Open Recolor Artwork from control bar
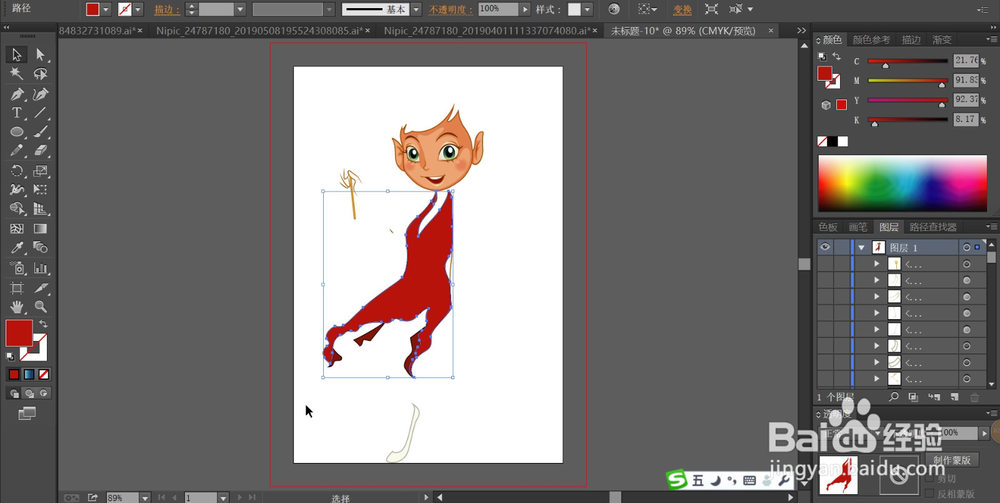This screenshot has width=1000, height=503. click(614, 10)
